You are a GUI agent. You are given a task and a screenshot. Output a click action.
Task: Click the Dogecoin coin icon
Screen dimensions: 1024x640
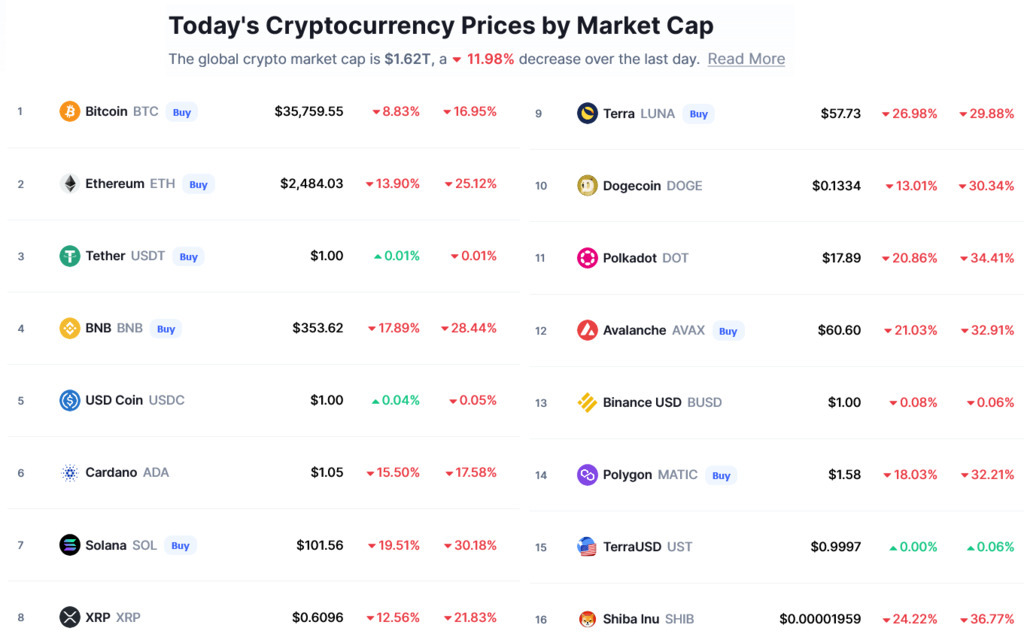pos(587,185)
